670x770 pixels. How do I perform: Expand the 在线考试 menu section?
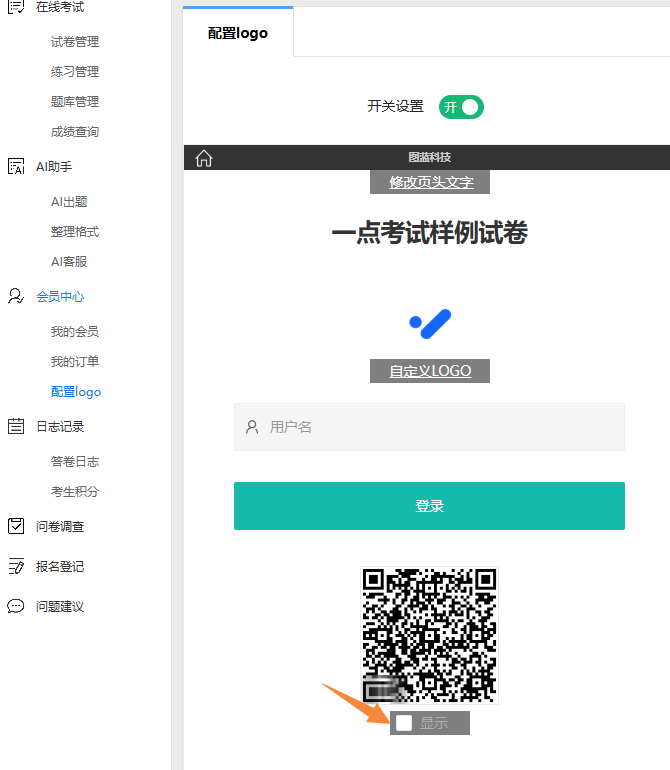click(60, 7)
